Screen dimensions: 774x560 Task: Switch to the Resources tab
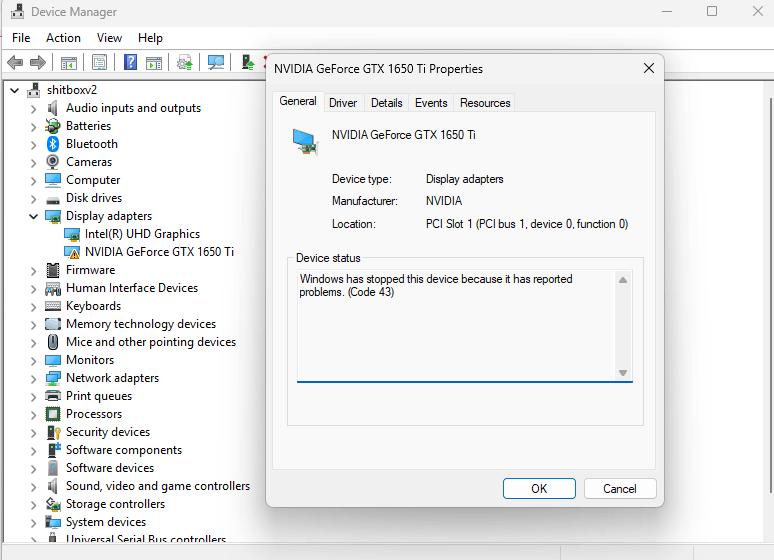[485, 103]
